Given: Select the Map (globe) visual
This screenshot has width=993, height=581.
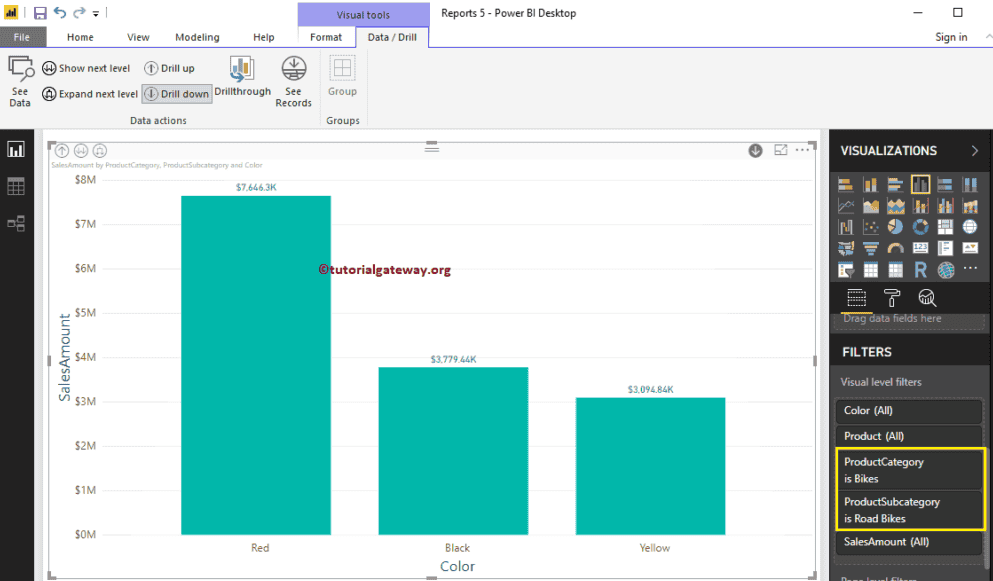Looking at the screenshot, I should click(x=970, y=227).
